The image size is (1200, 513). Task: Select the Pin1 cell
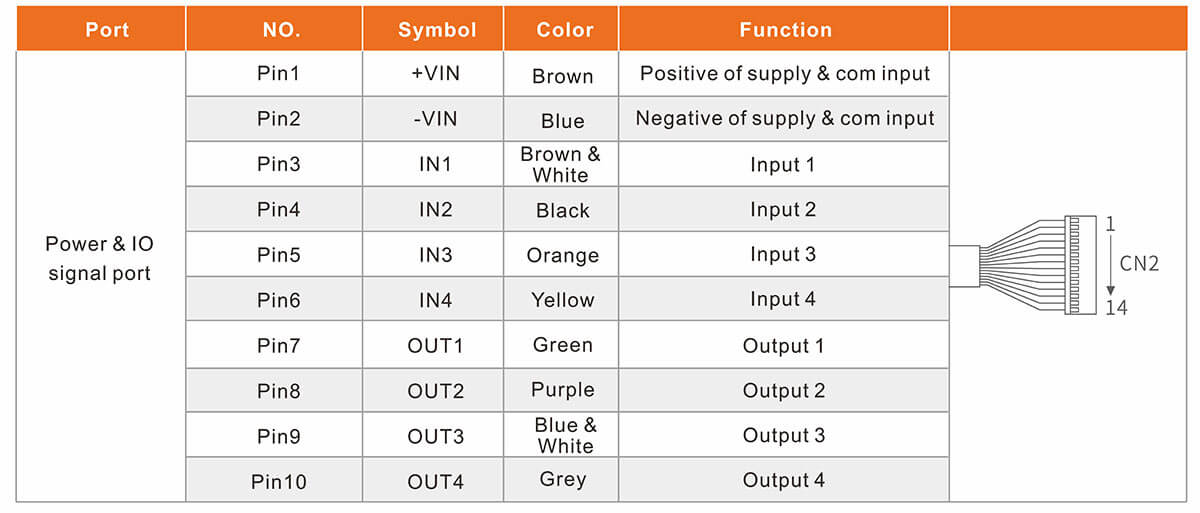coord(278,74)
